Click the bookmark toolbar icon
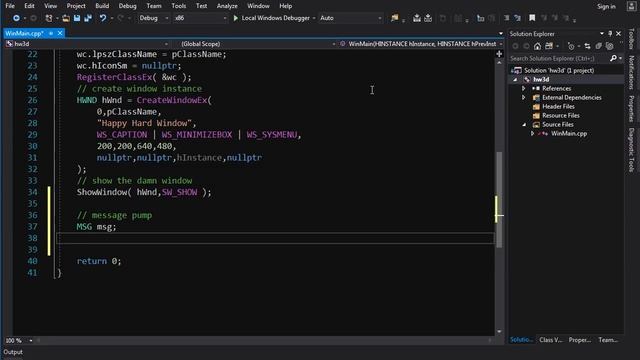The image size is (640, 360). tap(532, 18)
